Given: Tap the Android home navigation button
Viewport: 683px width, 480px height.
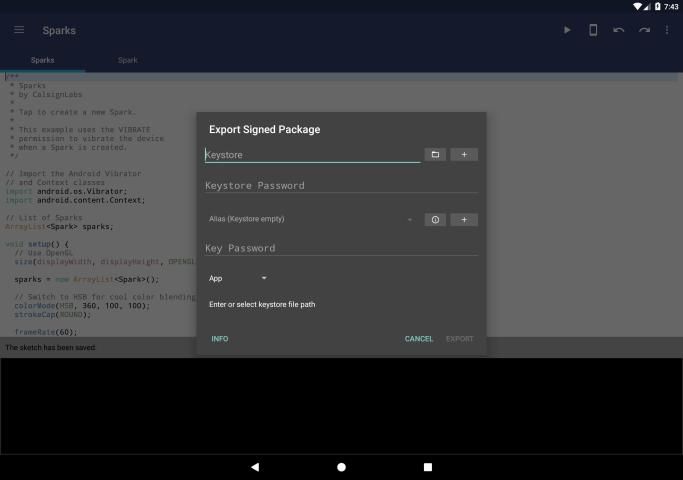Looking at the screenshot, I should point(342,467).
